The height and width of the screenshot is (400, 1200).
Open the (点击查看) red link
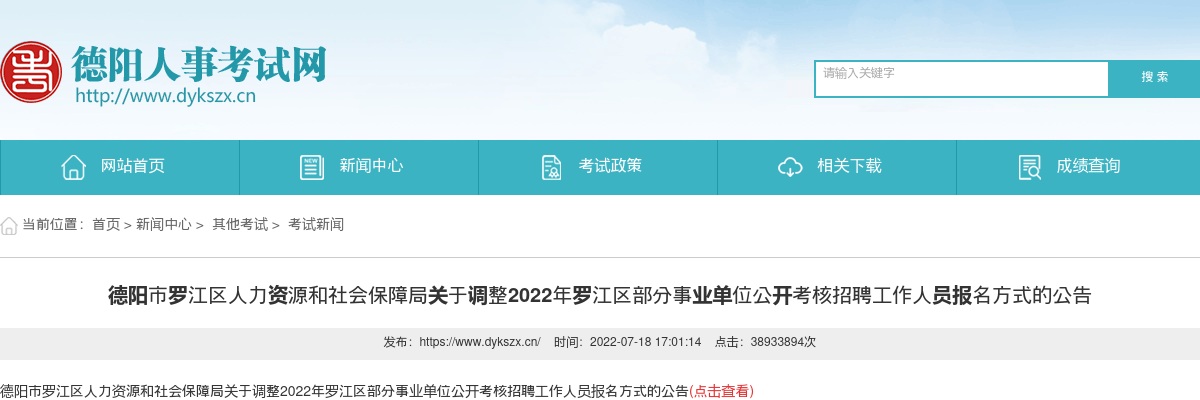point(722,391)
